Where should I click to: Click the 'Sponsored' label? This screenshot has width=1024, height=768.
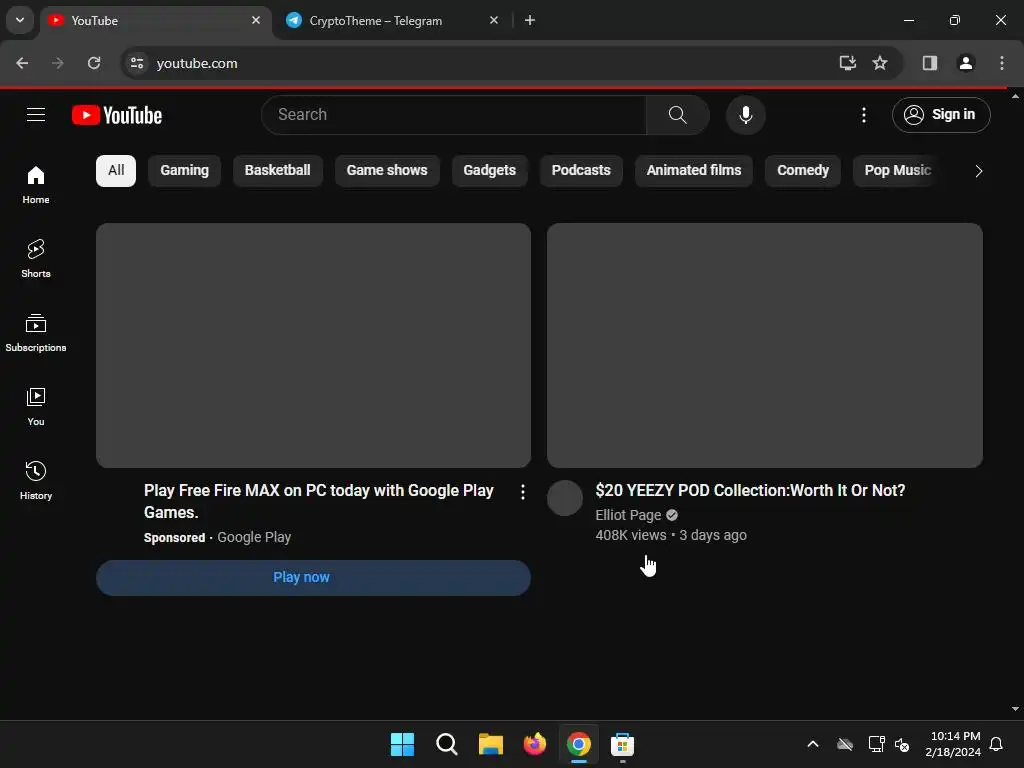point(174,537)
